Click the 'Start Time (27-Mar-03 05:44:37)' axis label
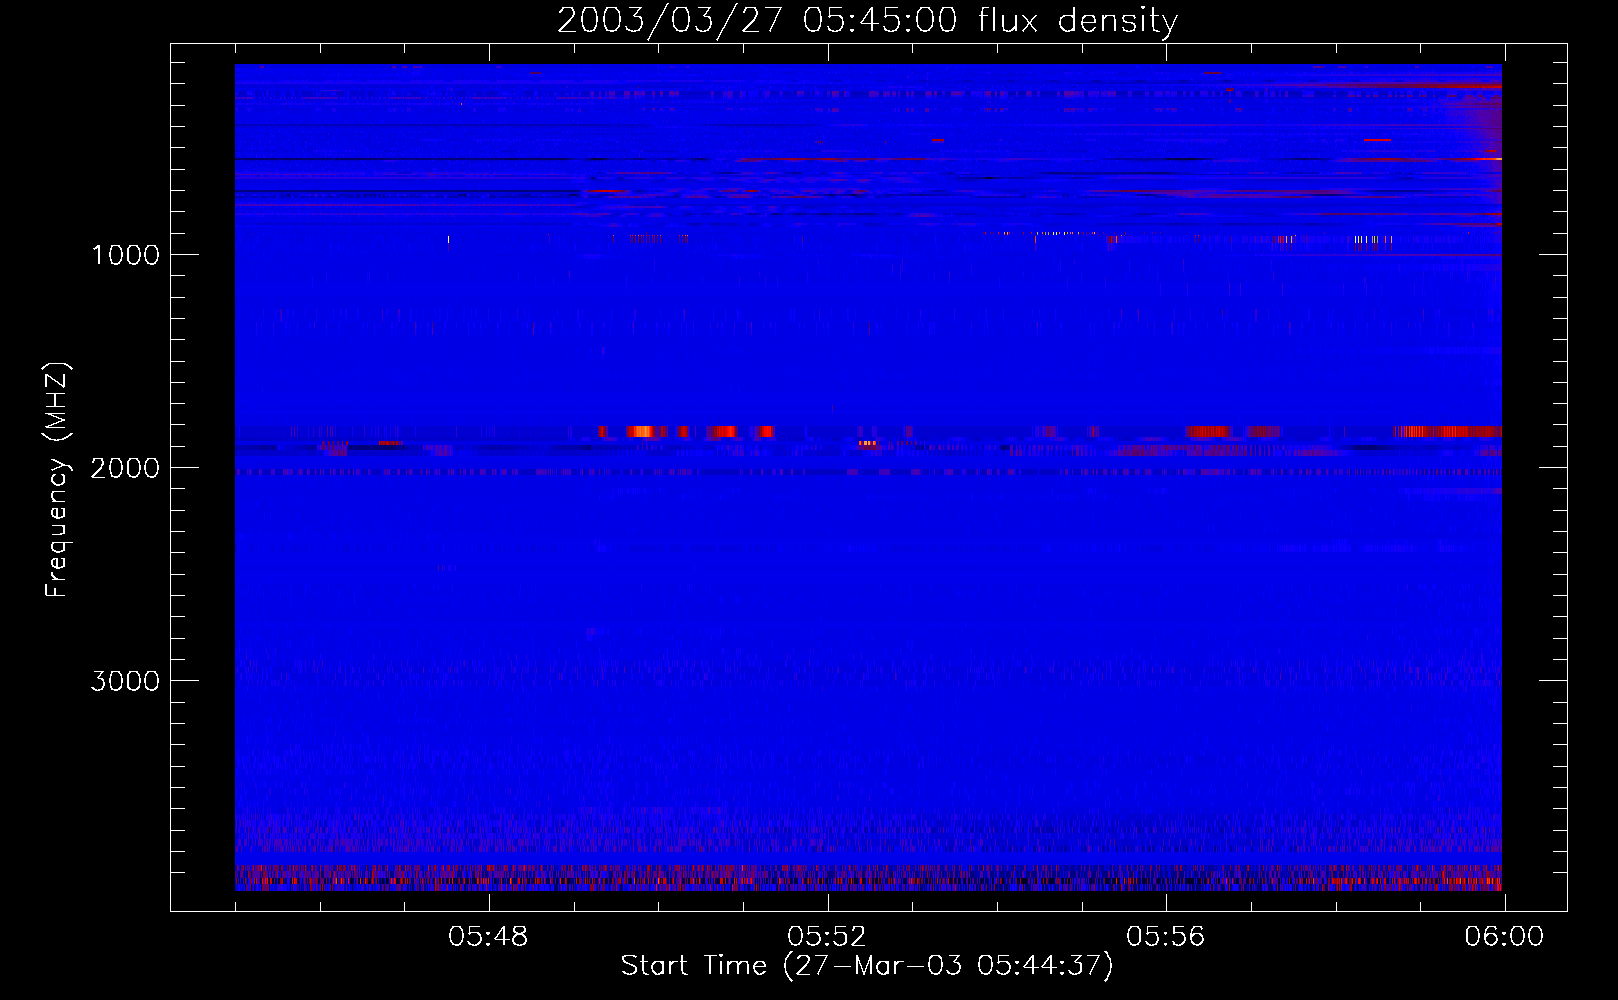The height and width of the screenshot is (1000, 1618). (x=867, y=966)
